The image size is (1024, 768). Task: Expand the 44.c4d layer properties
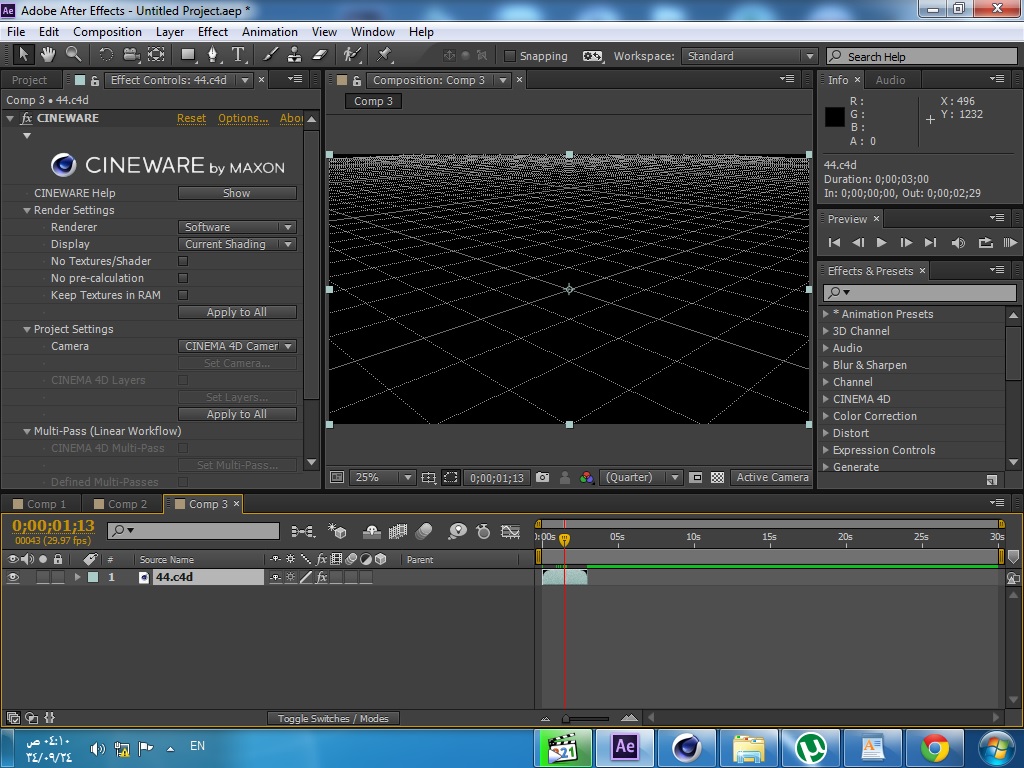pyautogui.click(x=77, y=577)
